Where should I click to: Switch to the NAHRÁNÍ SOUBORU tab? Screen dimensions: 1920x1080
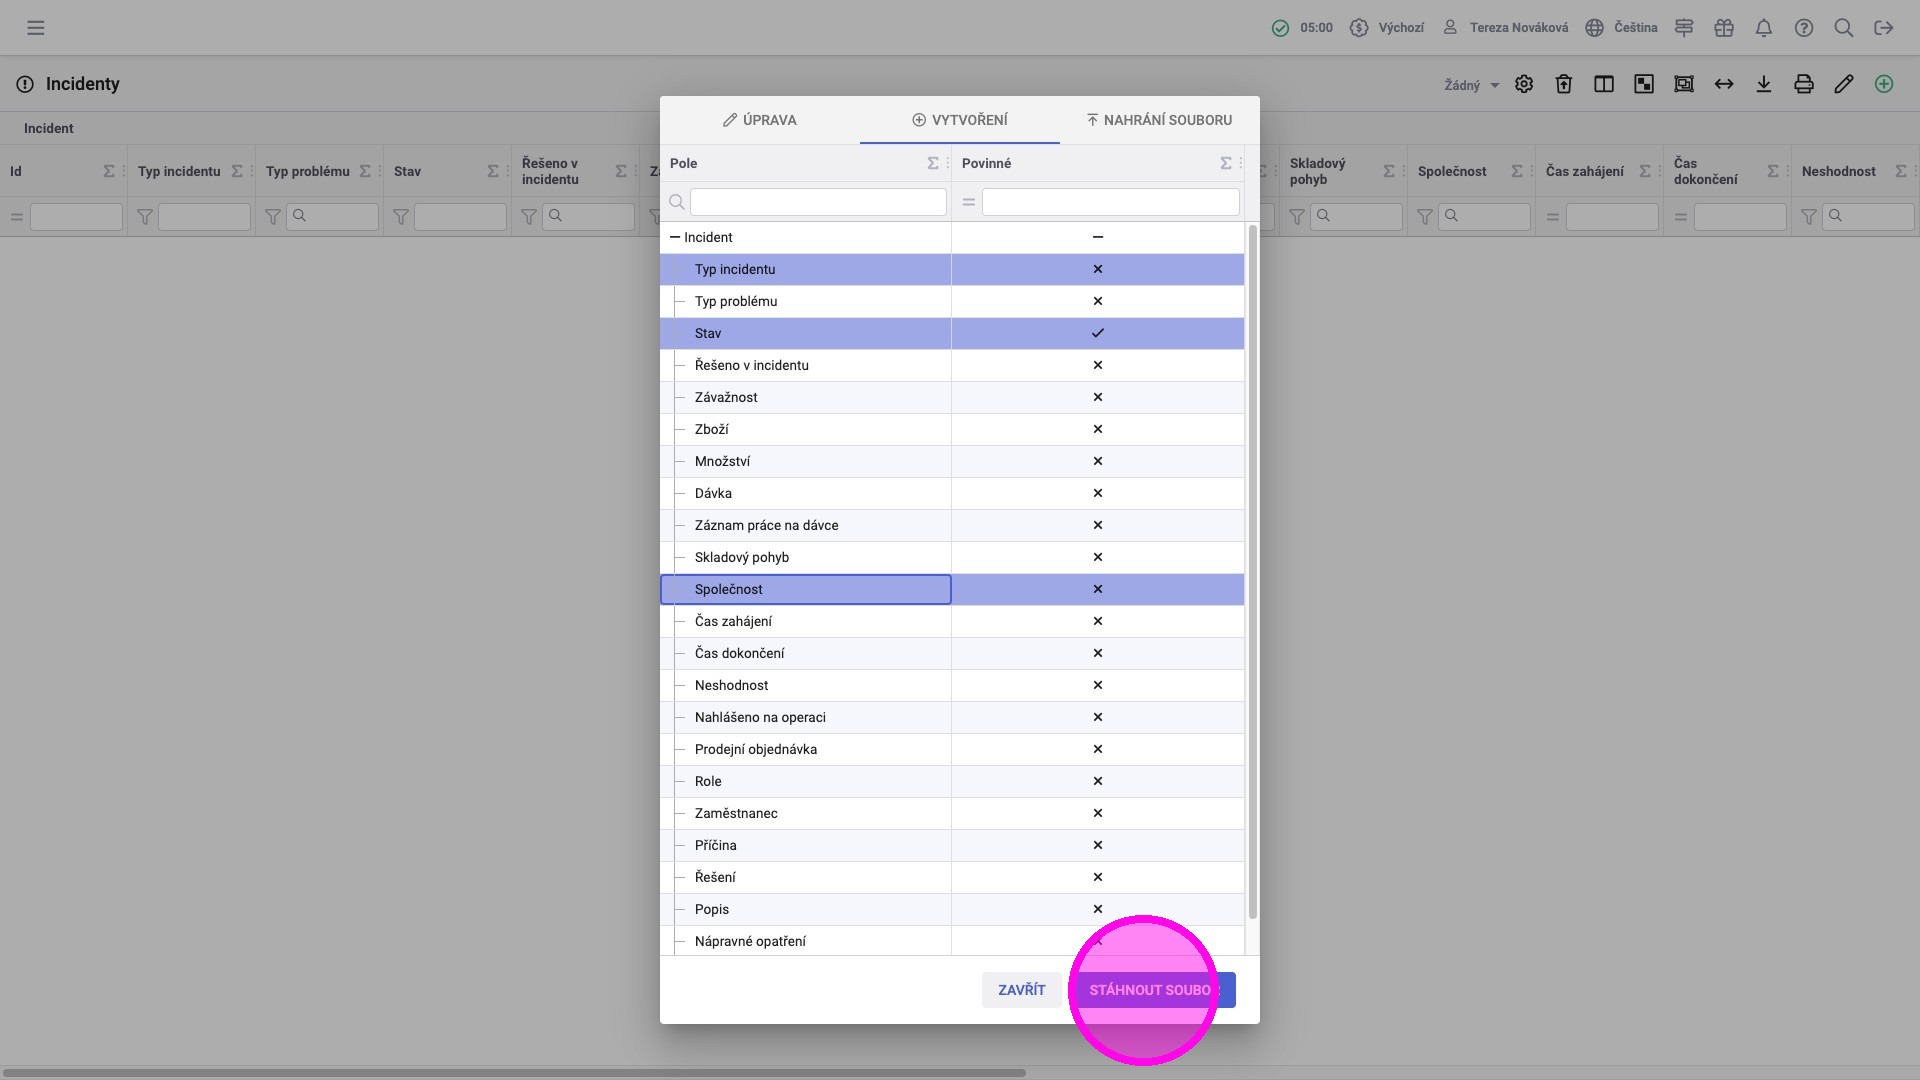click(1159, 120)
